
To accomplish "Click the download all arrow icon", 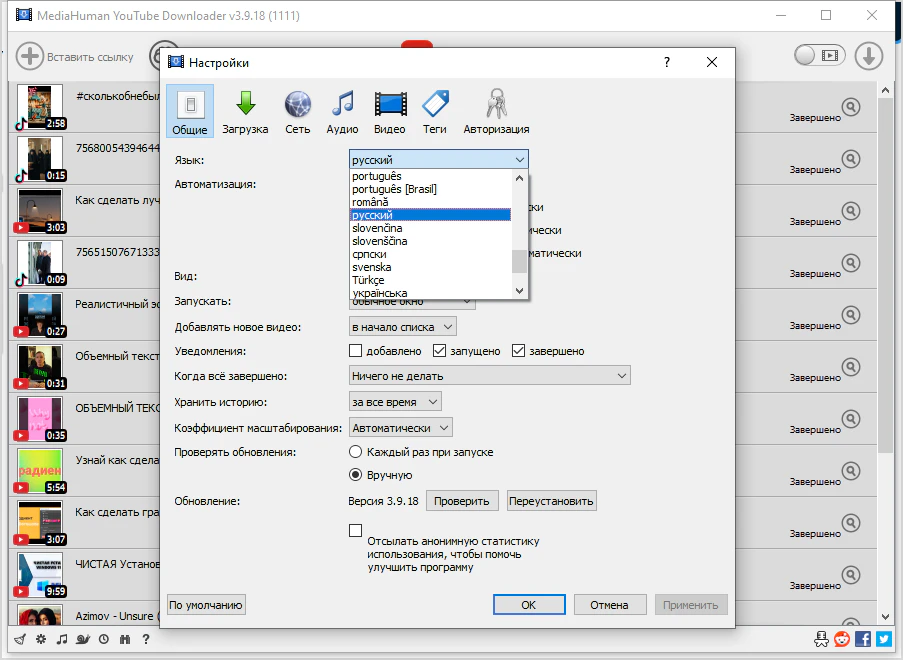I will coord(868,56).
